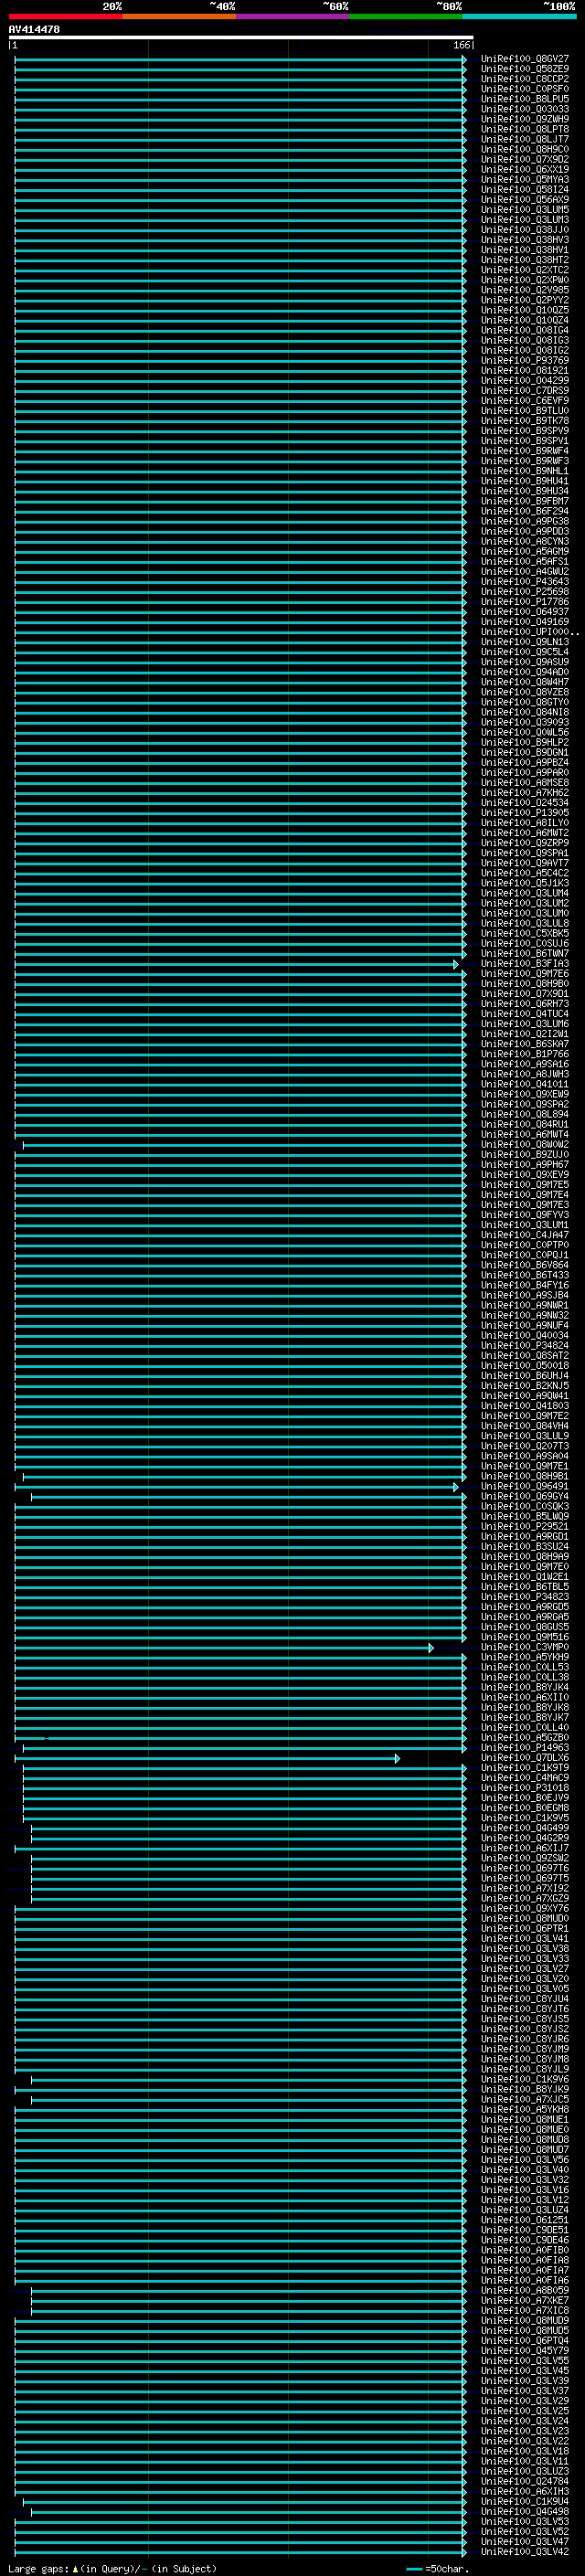Click the purple ~60% identity legend segment
Viewport: 585px width, 2576px height.
click(293, 16)
